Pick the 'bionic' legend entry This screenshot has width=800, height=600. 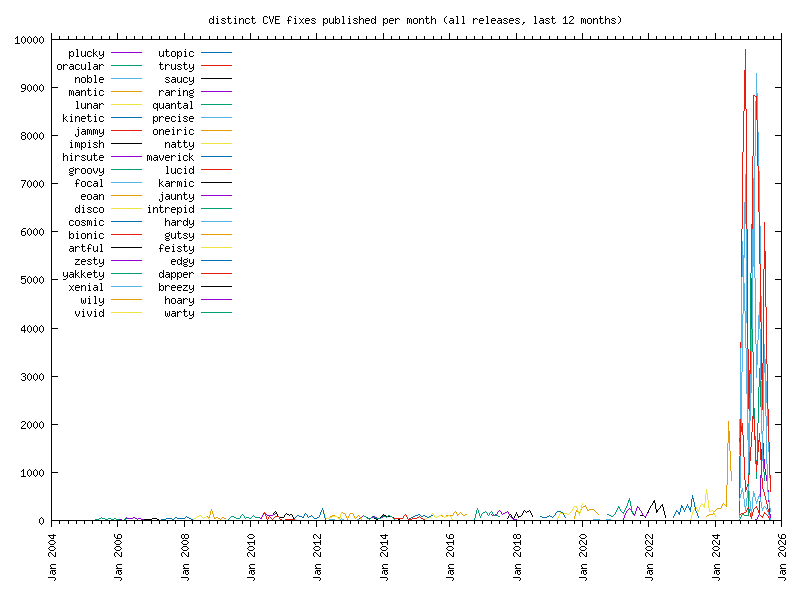point(86,235)
